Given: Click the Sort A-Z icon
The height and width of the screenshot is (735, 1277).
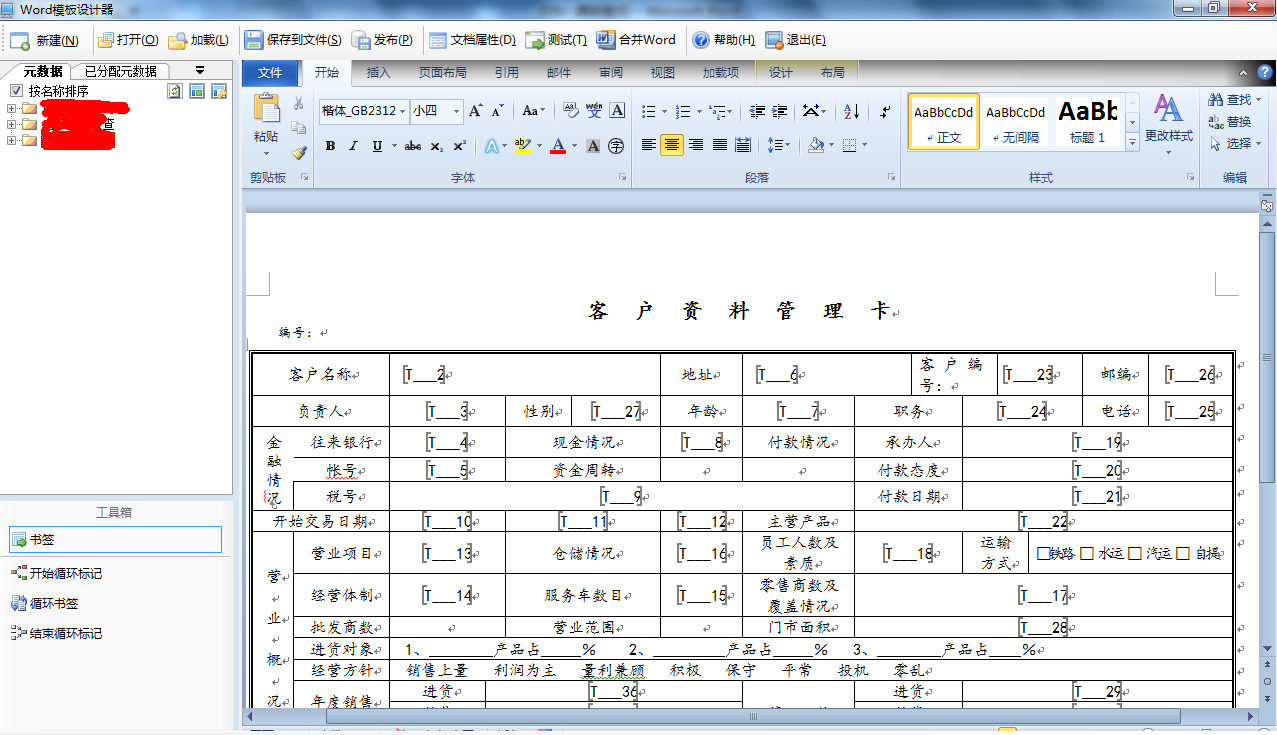Looking at the screenshot, I should pos(851,111).
